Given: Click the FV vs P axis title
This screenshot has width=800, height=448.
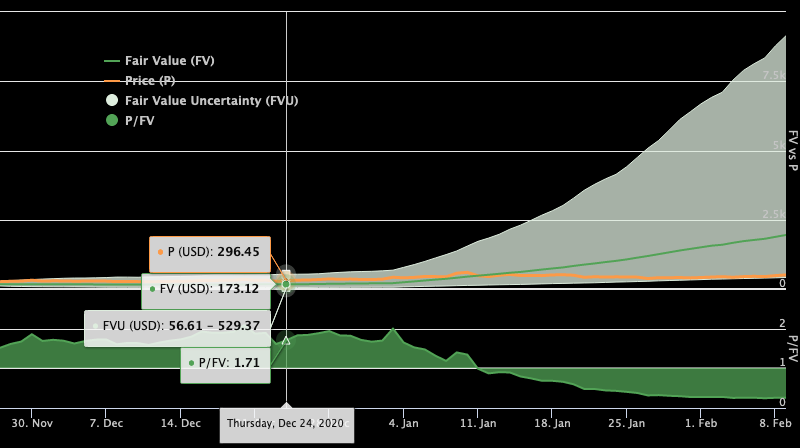Looking at the screenshot, I should (792, 151).
